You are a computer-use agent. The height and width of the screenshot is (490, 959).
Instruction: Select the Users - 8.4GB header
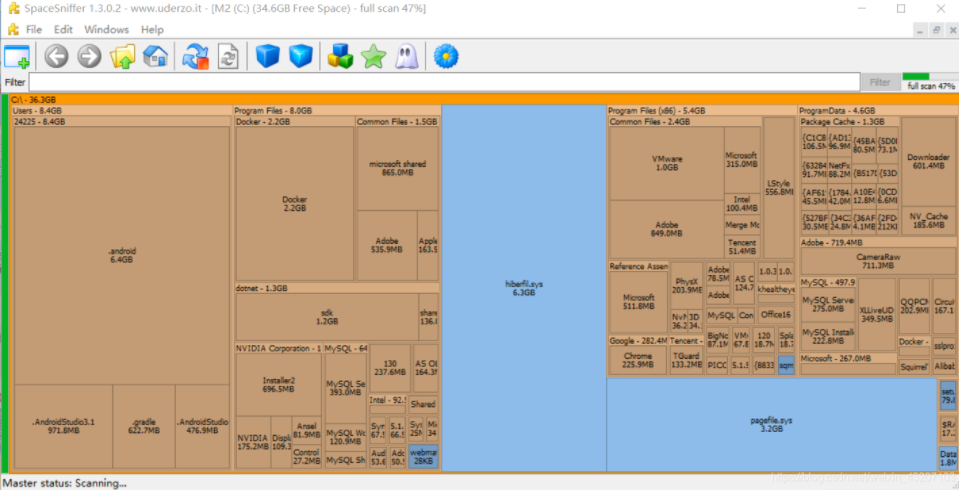click(x=121, y=111)
